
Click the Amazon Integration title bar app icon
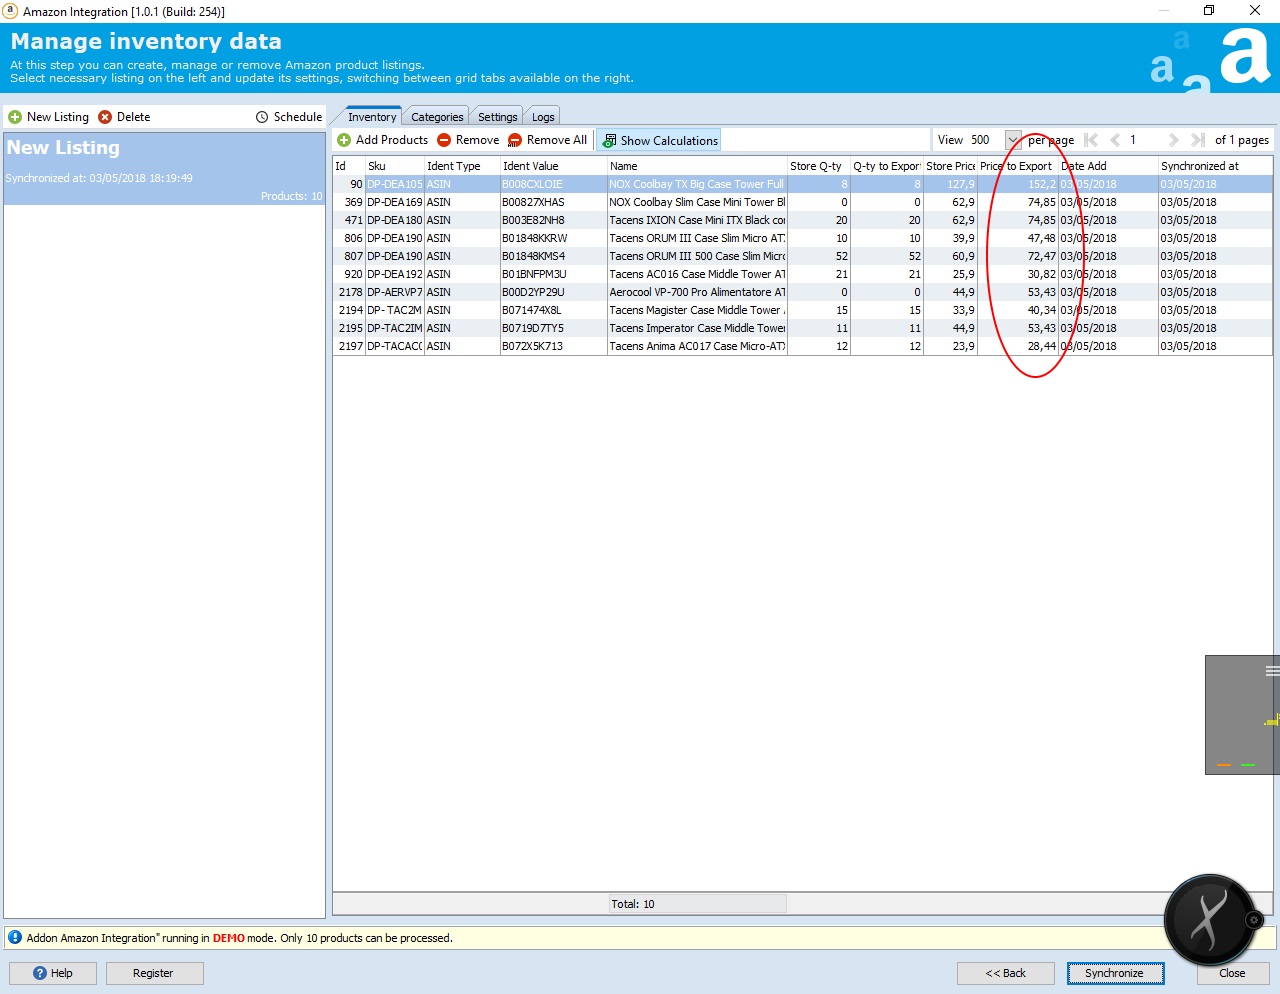pos(10,11)
